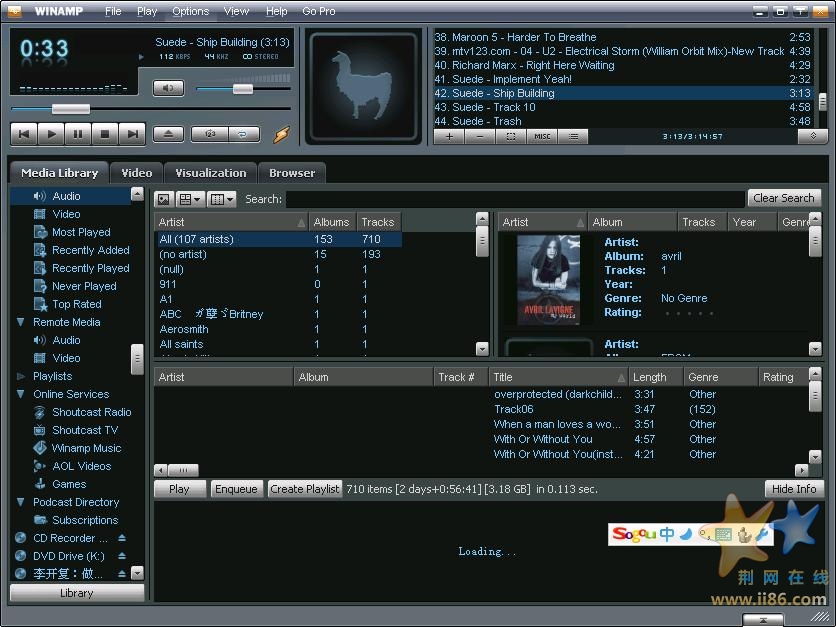Toggle album art view in library
The width and height of the screenshot is (836, 627).
164,199
